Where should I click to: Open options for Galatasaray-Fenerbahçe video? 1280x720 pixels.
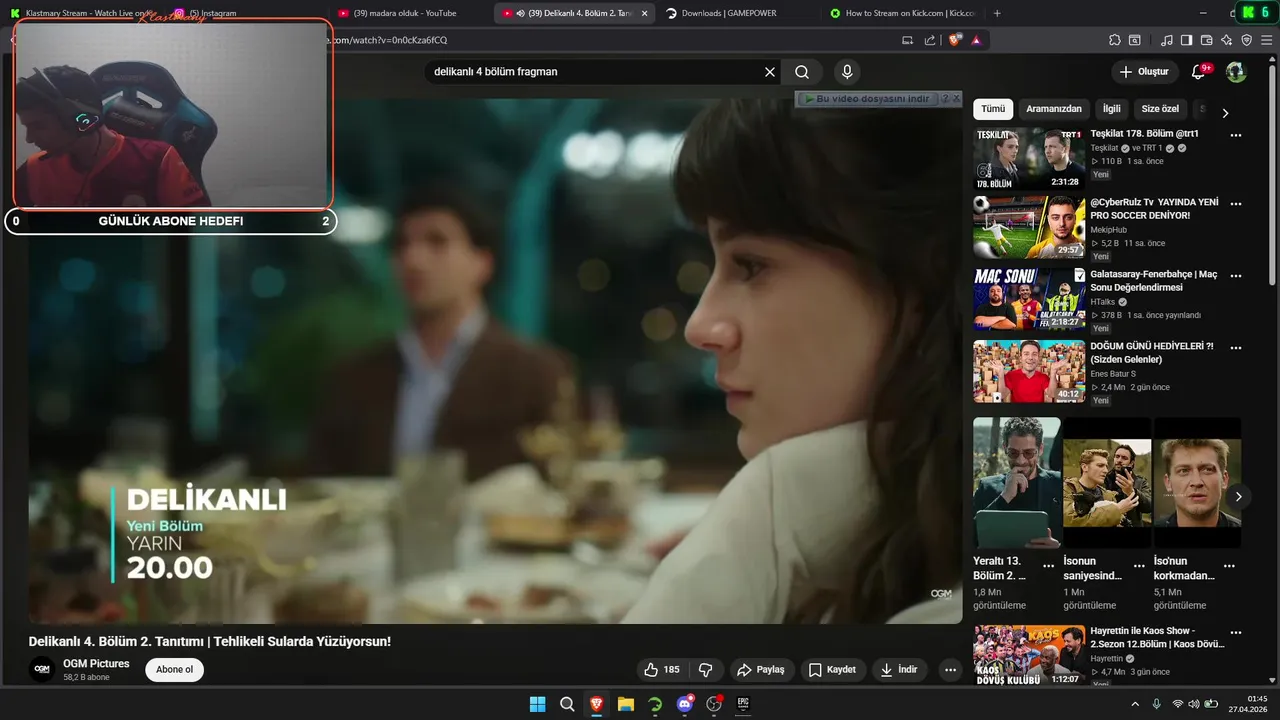point(1236,275)
